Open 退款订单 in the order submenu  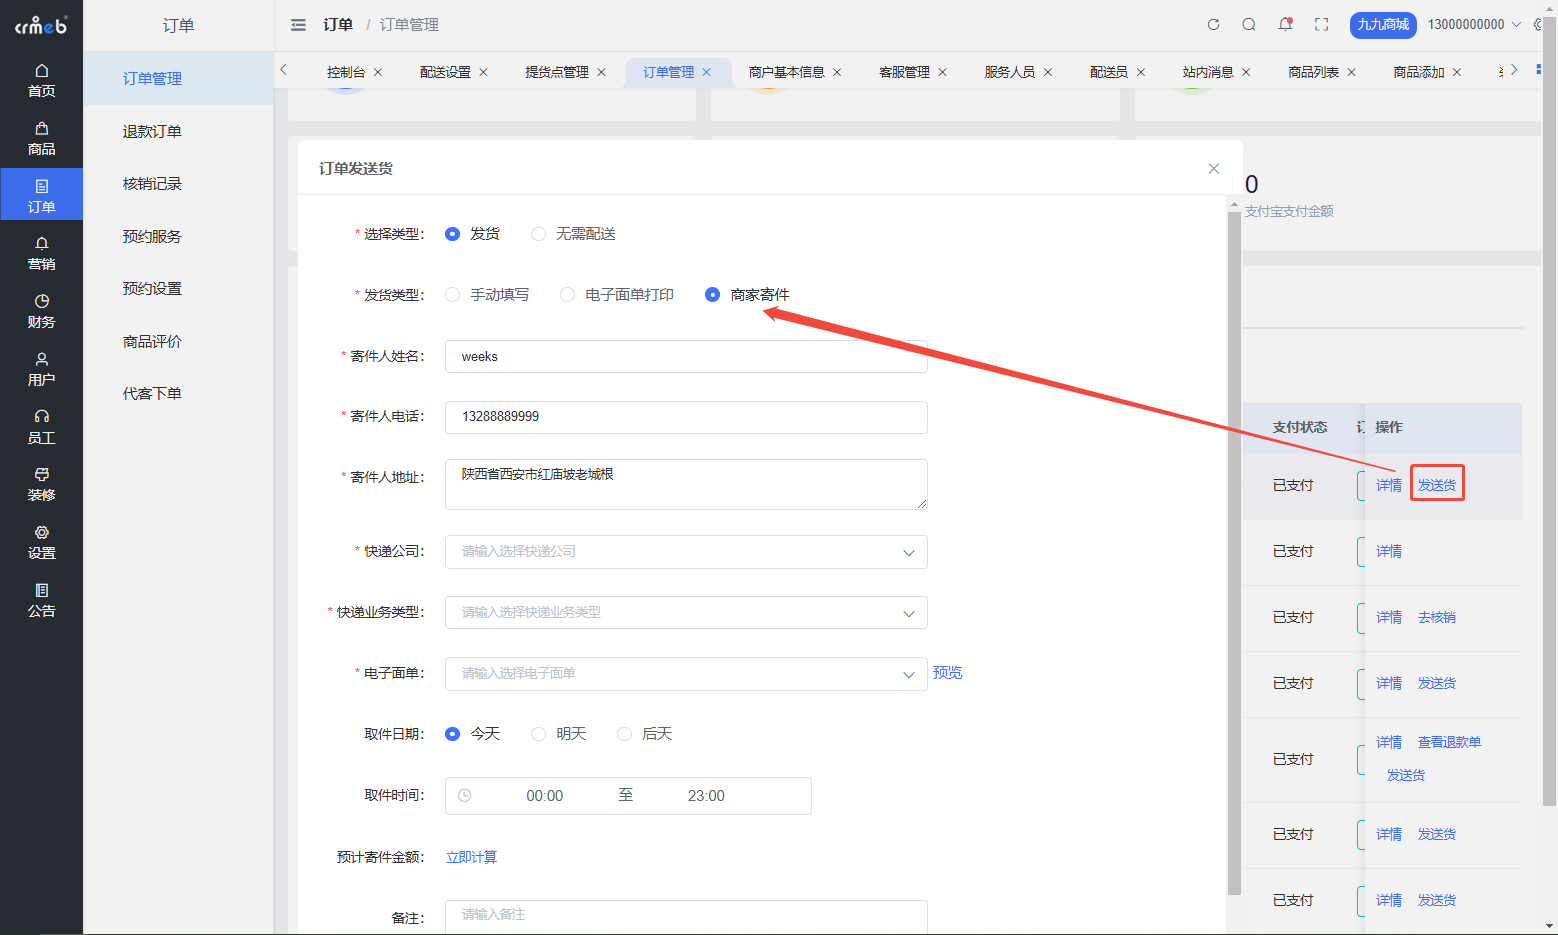[152, 131]
